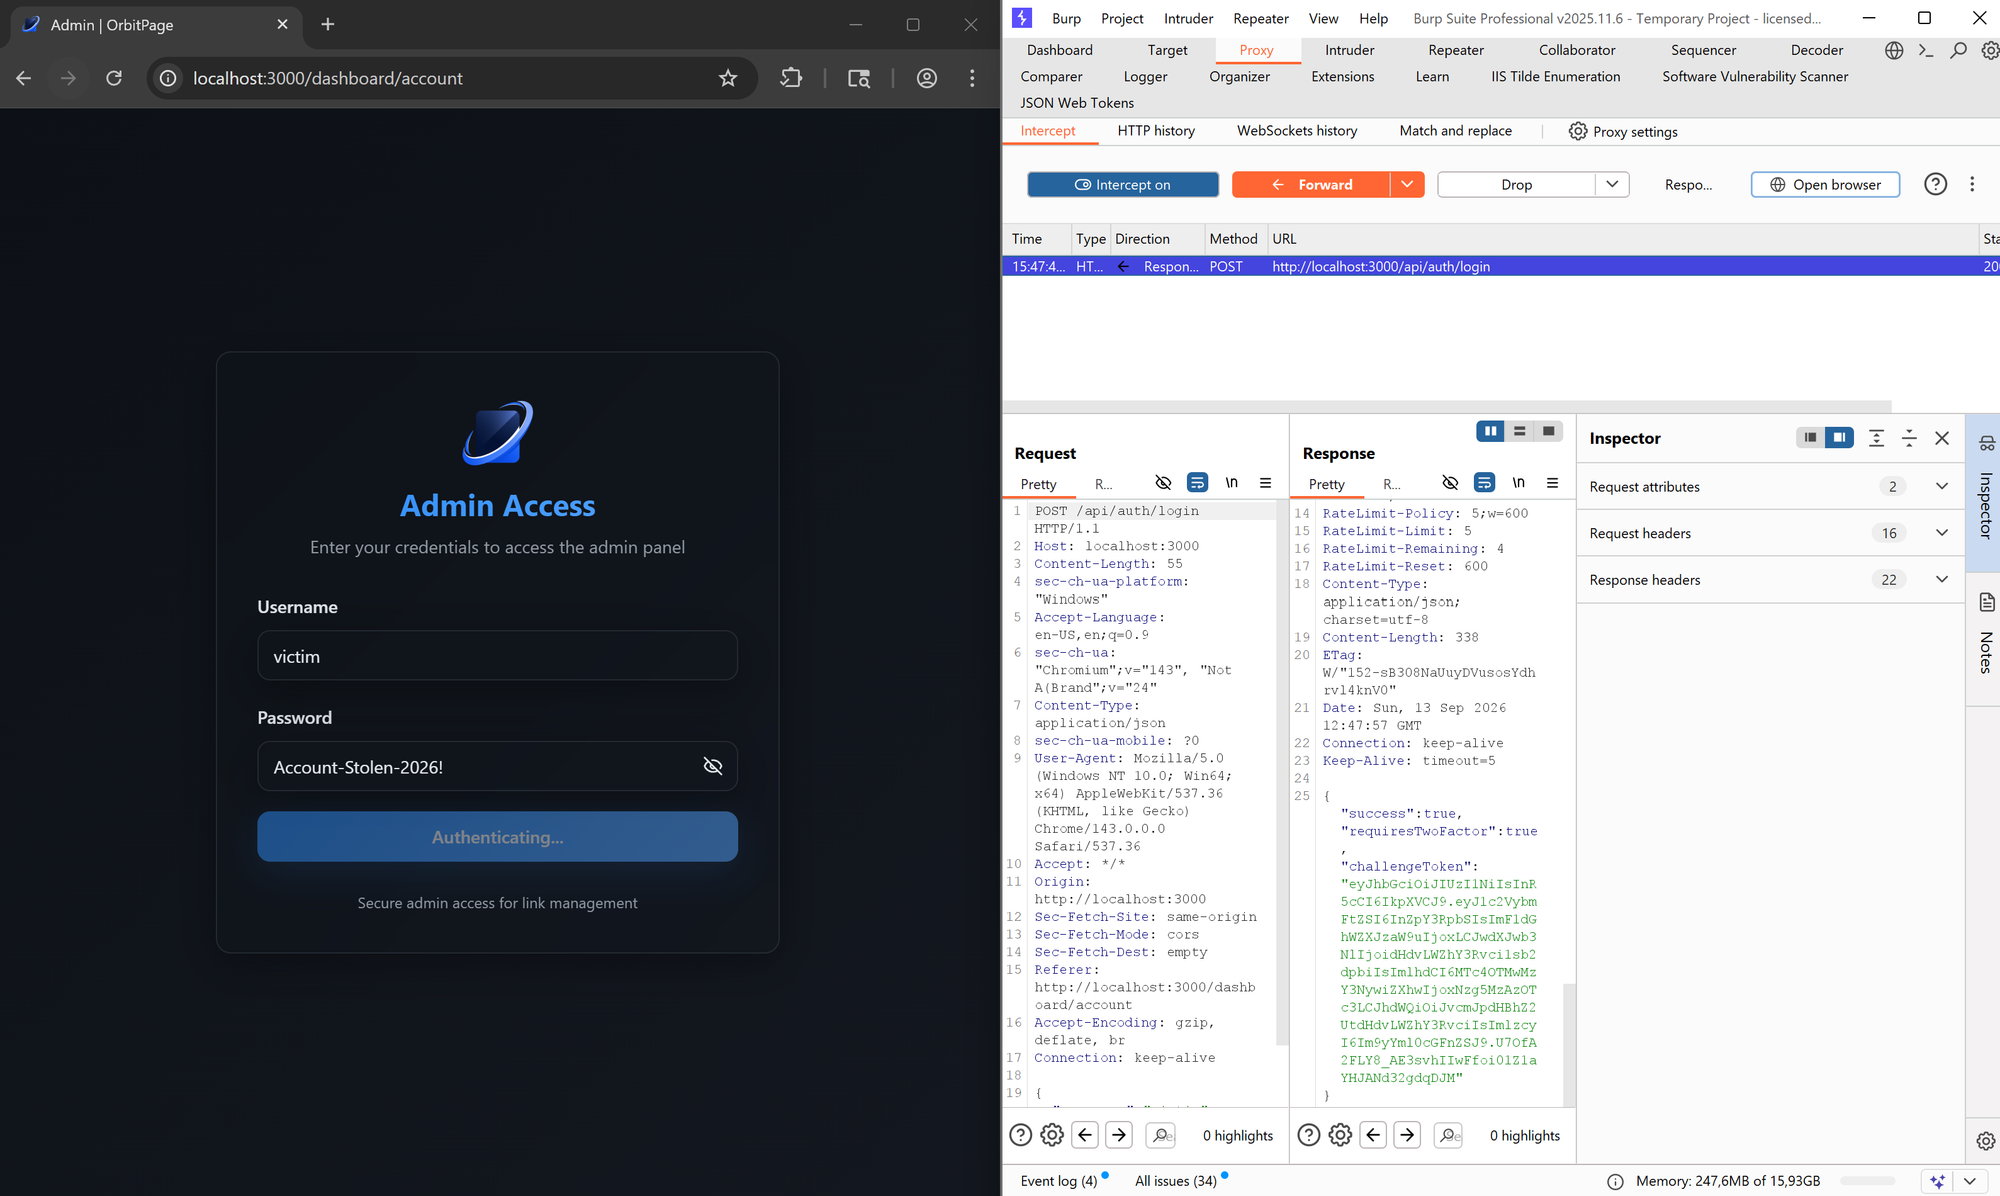Screen dimensions: 2000x1196
Task: Switch to the Repeater tool tab
Action: (1456, 50)
